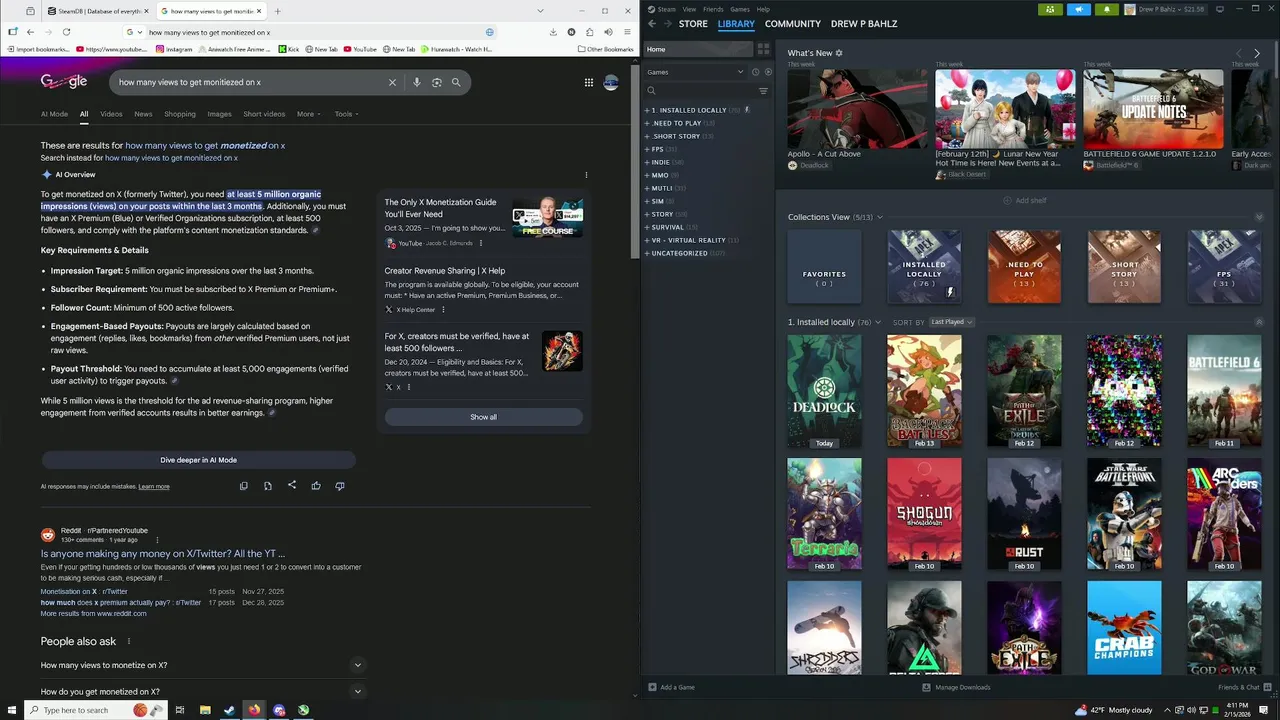Open Manage Downloads in Steam
Image resolution: width=1280 pixels, height=720 pixels.
(956, 687)
